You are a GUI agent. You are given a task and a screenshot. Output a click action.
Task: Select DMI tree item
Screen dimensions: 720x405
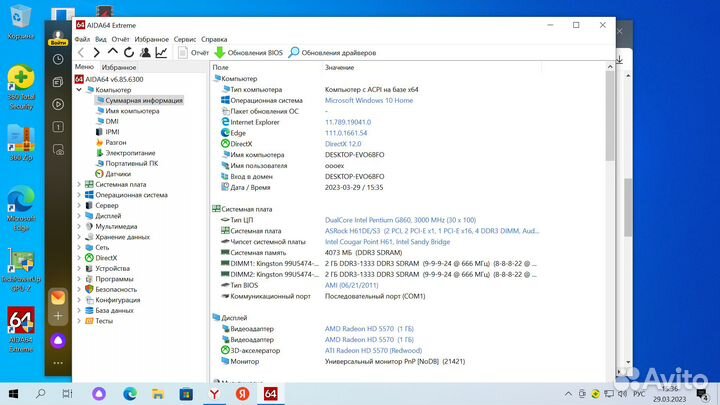click(107, 122)
